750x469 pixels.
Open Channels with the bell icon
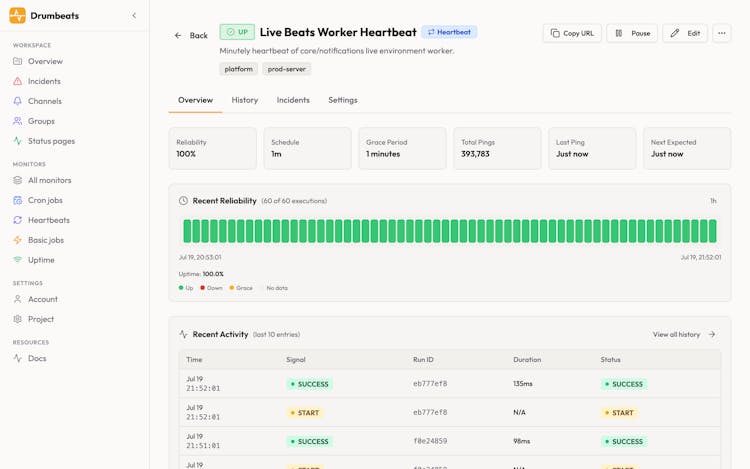[x=18, y=101]
